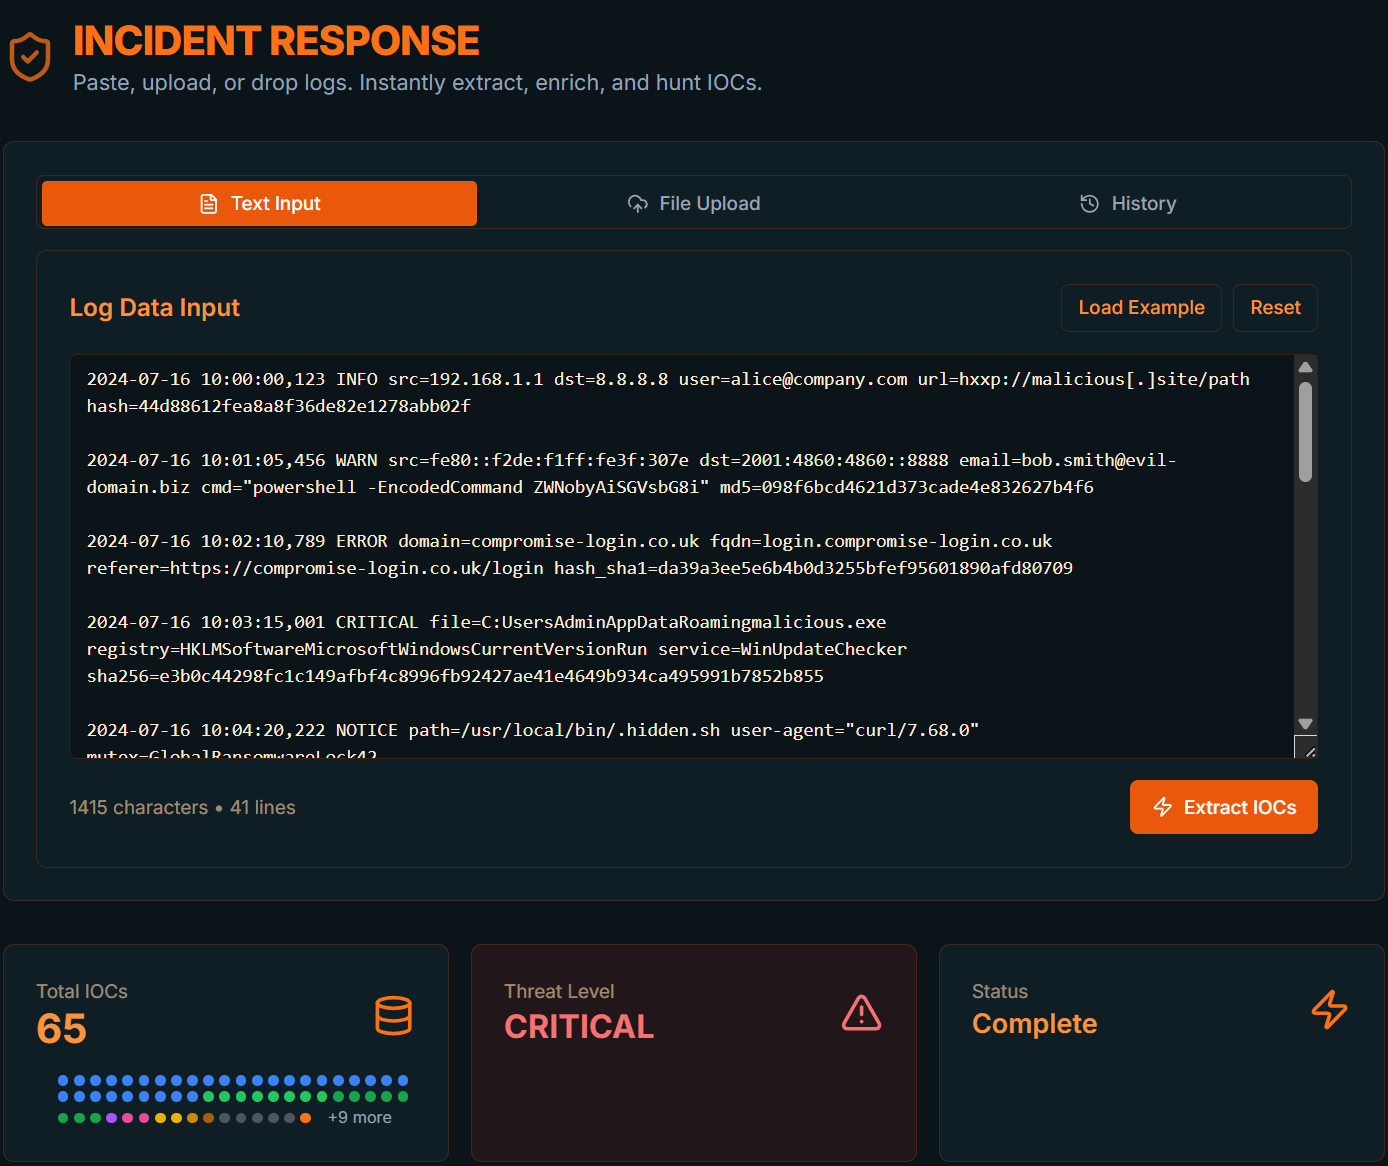Screen dimensions: 1388x1166
Task: Click inside the log data text area
Action: coord(682,556)
